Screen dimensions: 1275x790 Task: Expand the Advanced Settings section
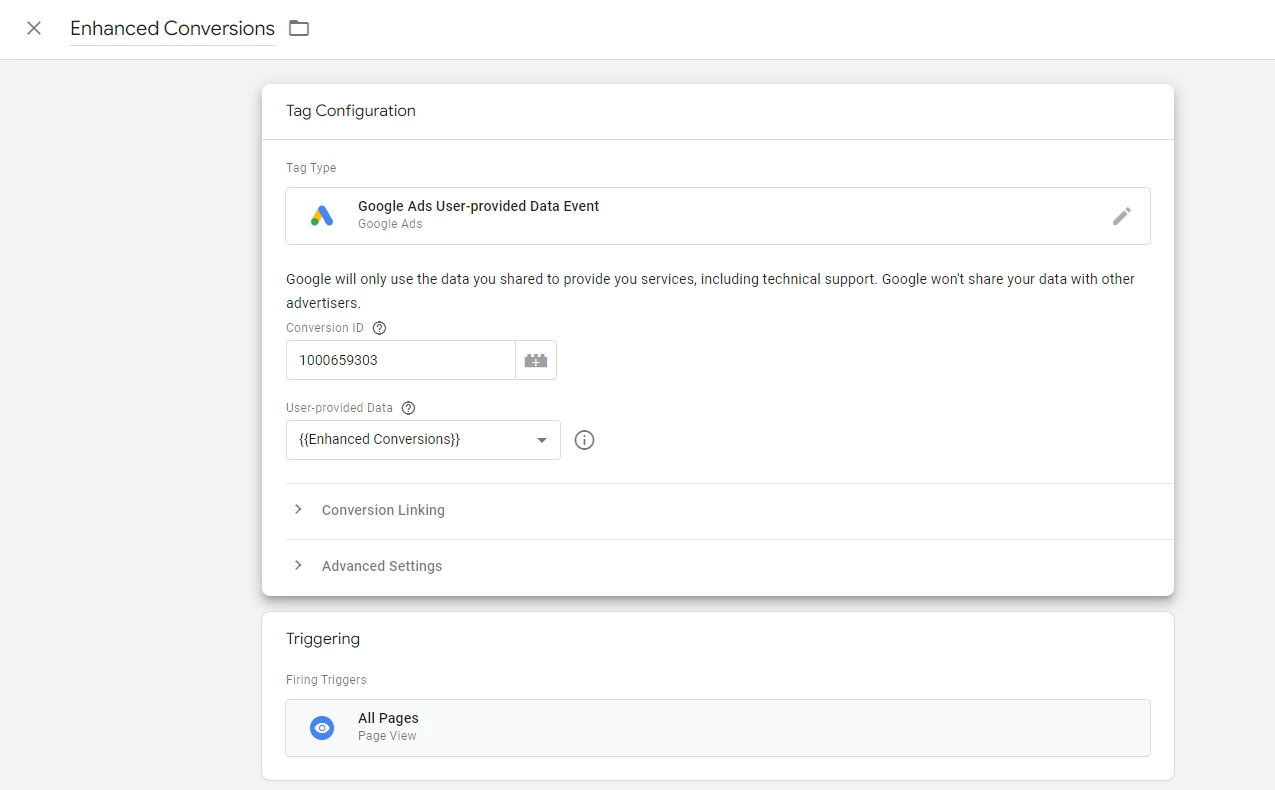pos(381,566)
